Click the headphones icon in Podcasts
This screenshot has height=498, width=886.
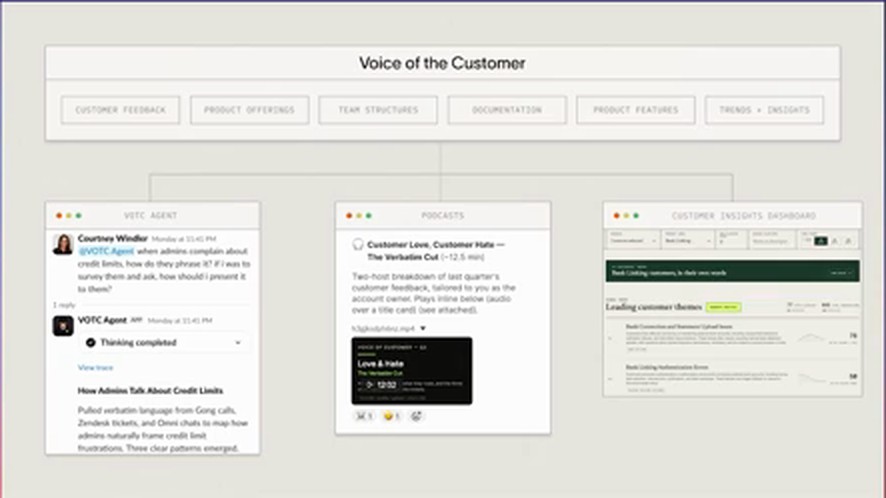[x=358, y=244]
